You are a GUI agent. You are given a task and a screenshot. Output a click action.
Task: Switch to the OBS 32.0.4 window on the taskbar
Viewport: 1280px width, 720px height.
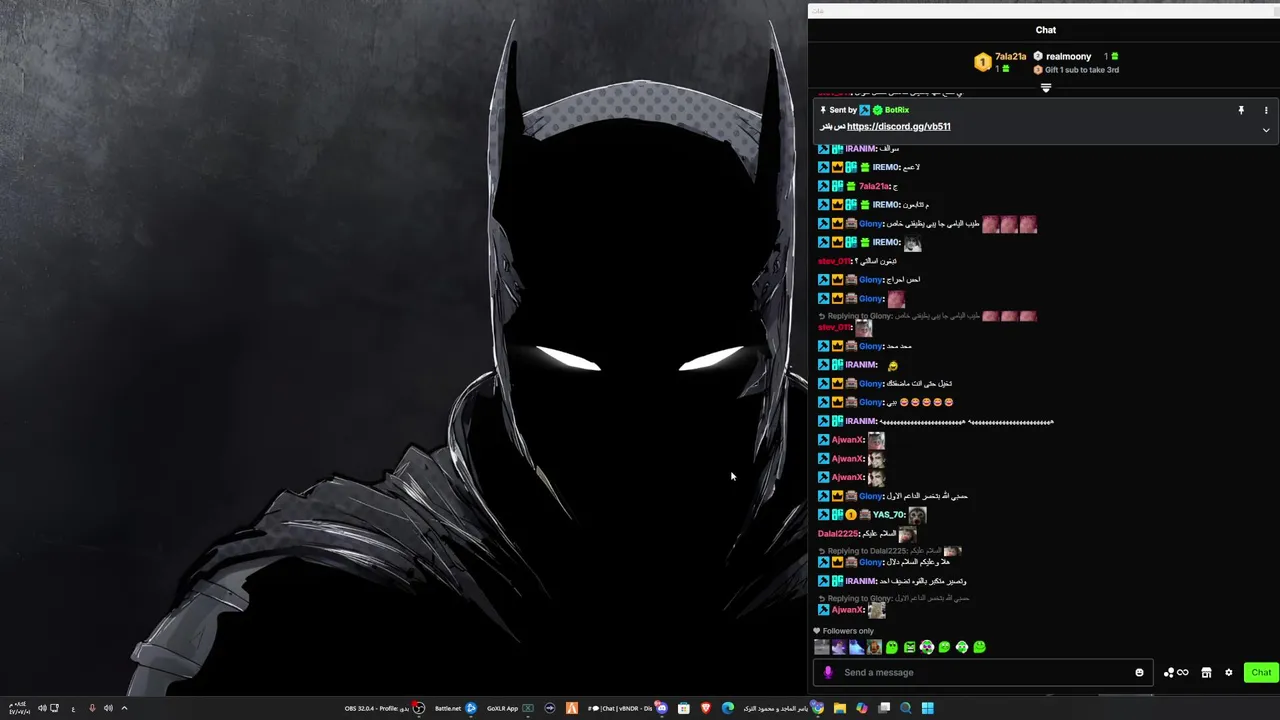coord(385,708)
